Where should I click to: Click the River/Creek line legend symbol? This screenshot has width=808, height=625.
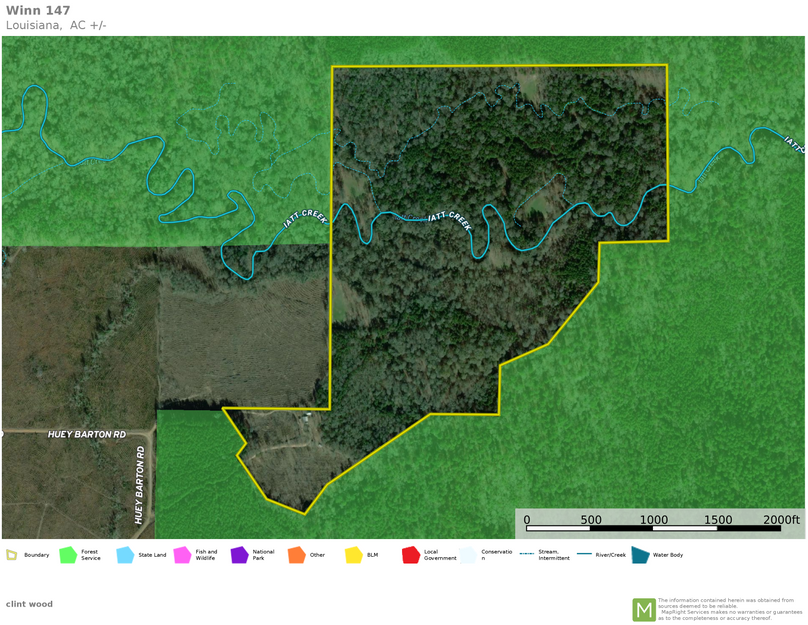(x=583, y=555)
